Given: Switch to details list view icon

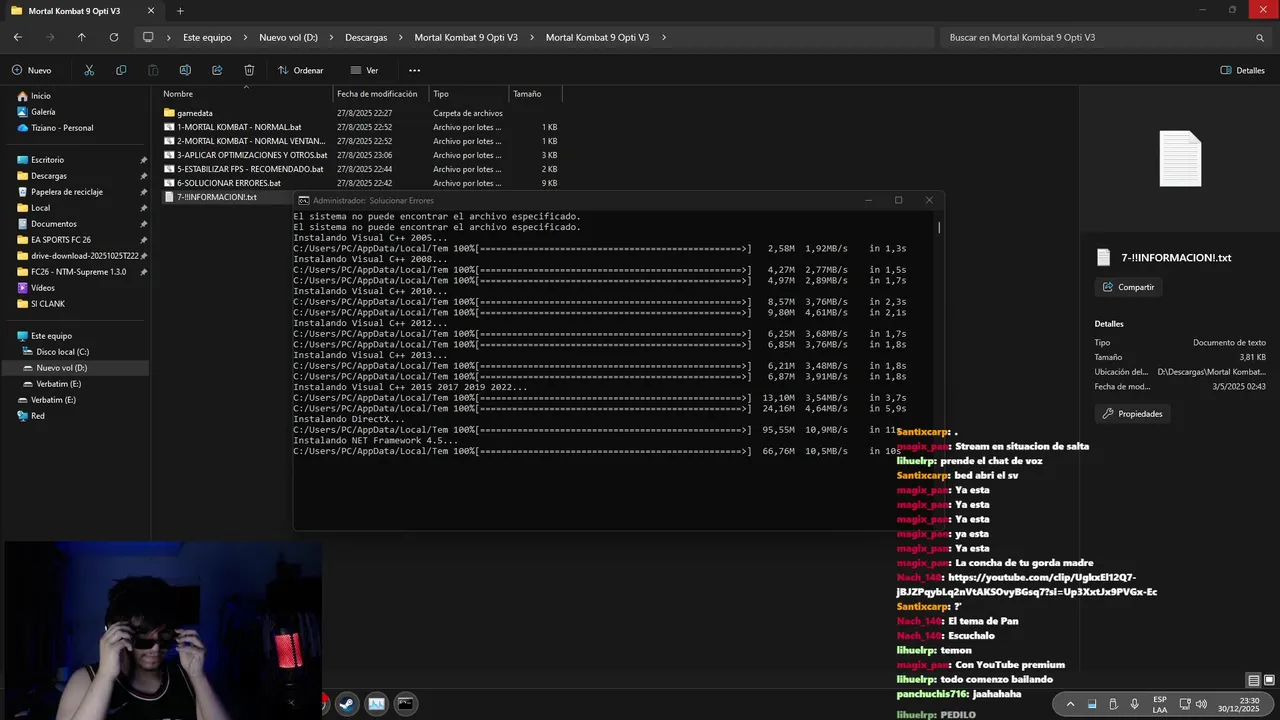Looking at the screenshot, I should [1254, 681].
